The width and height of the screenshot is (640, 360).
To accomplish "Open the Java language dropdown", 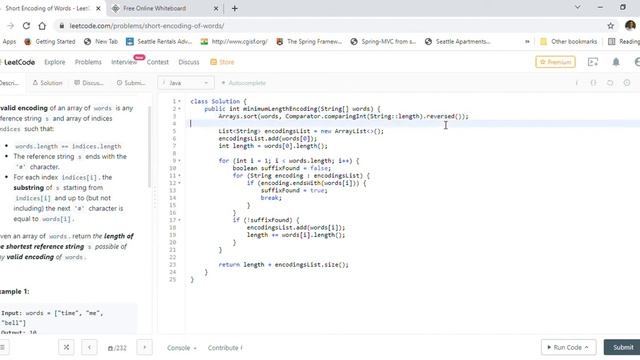I will 186,83.
